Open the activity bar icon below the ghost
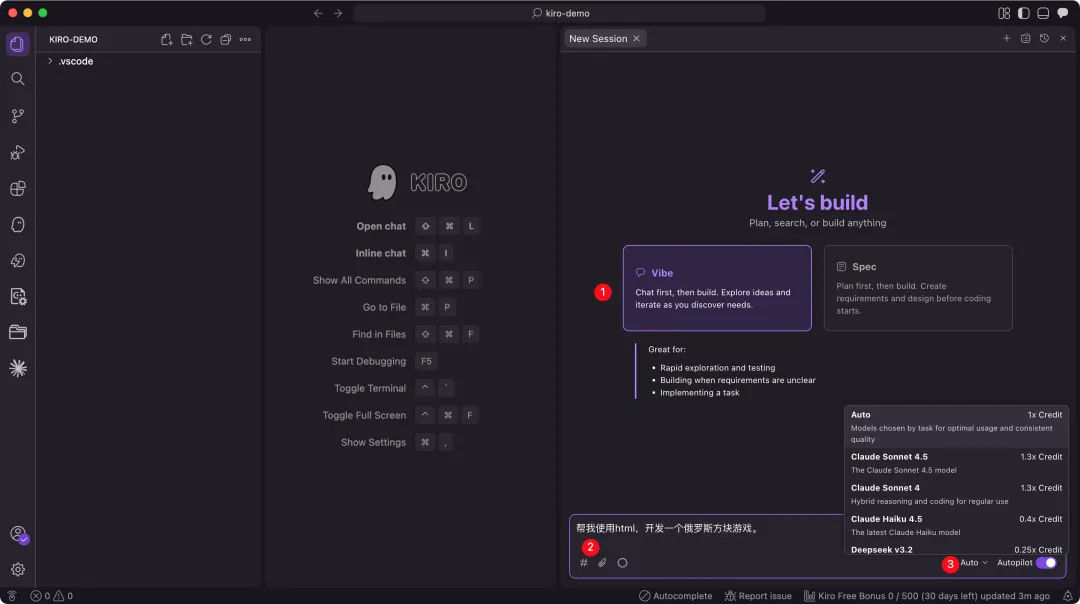This screenshot has height=604, width=1080. click(18, 260)
